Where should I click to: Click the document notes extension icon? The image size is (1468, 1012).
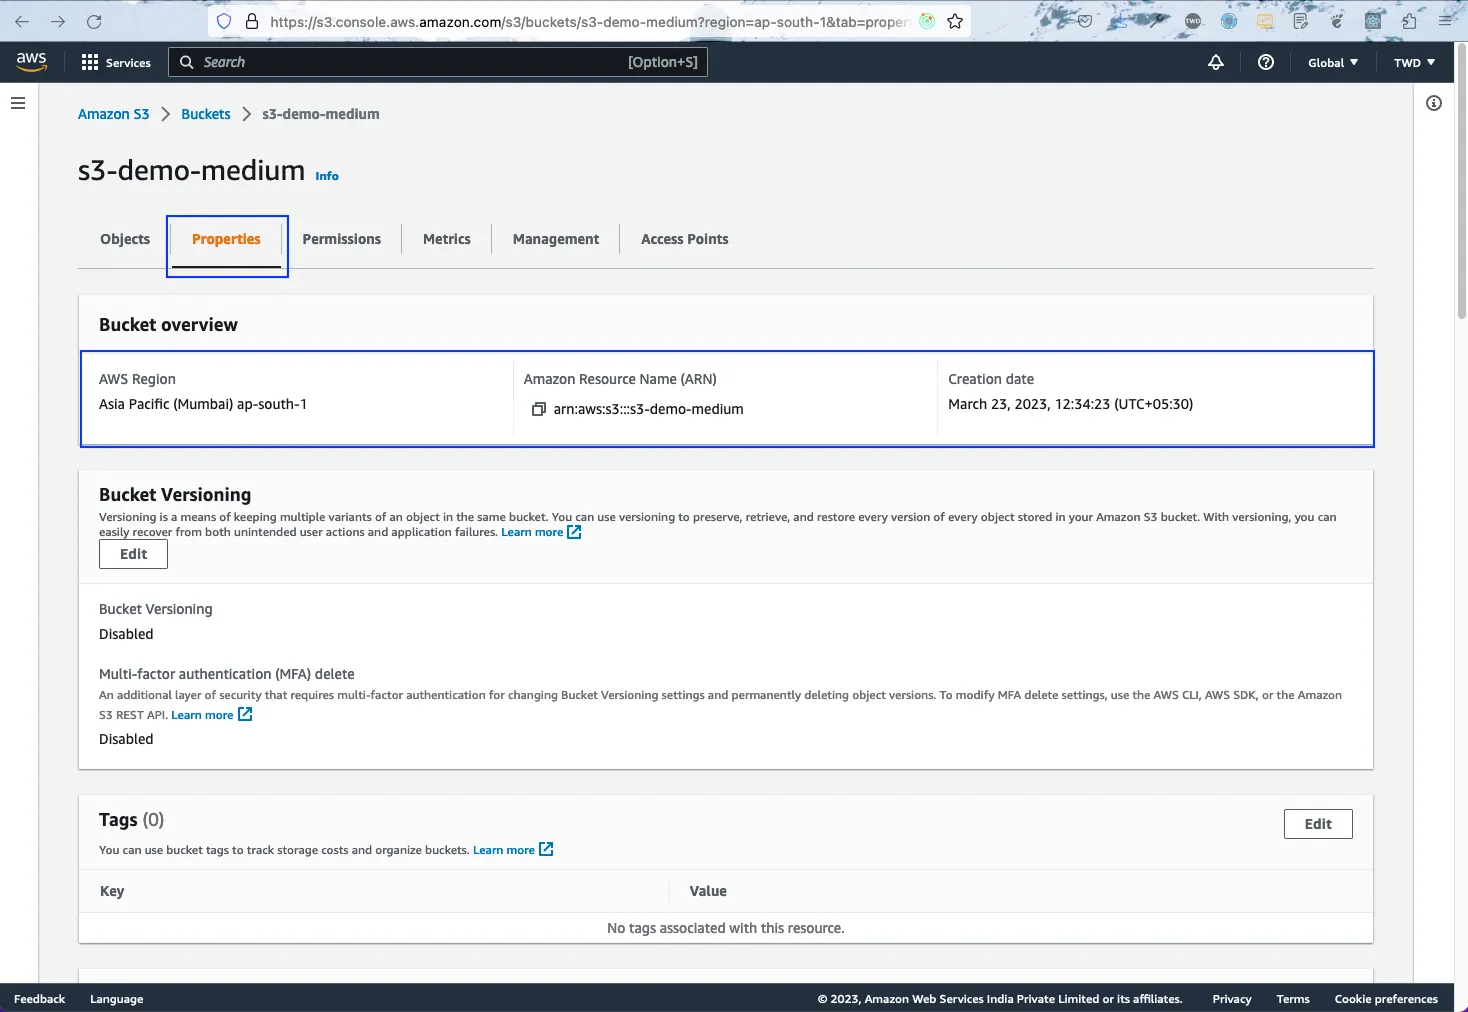click(1301, 21)
